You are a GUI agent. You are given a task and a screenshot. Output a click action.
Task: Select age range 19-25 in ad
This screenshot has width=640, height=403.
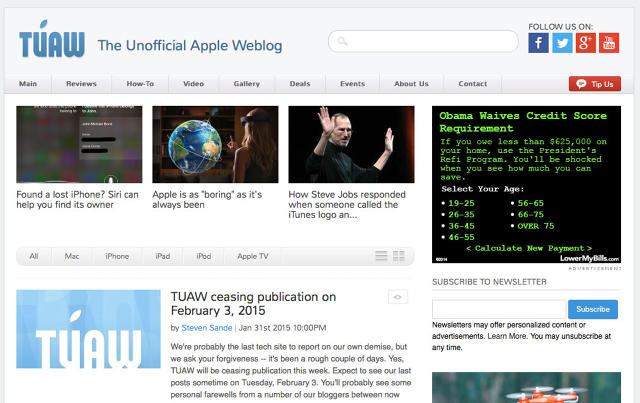461,203
